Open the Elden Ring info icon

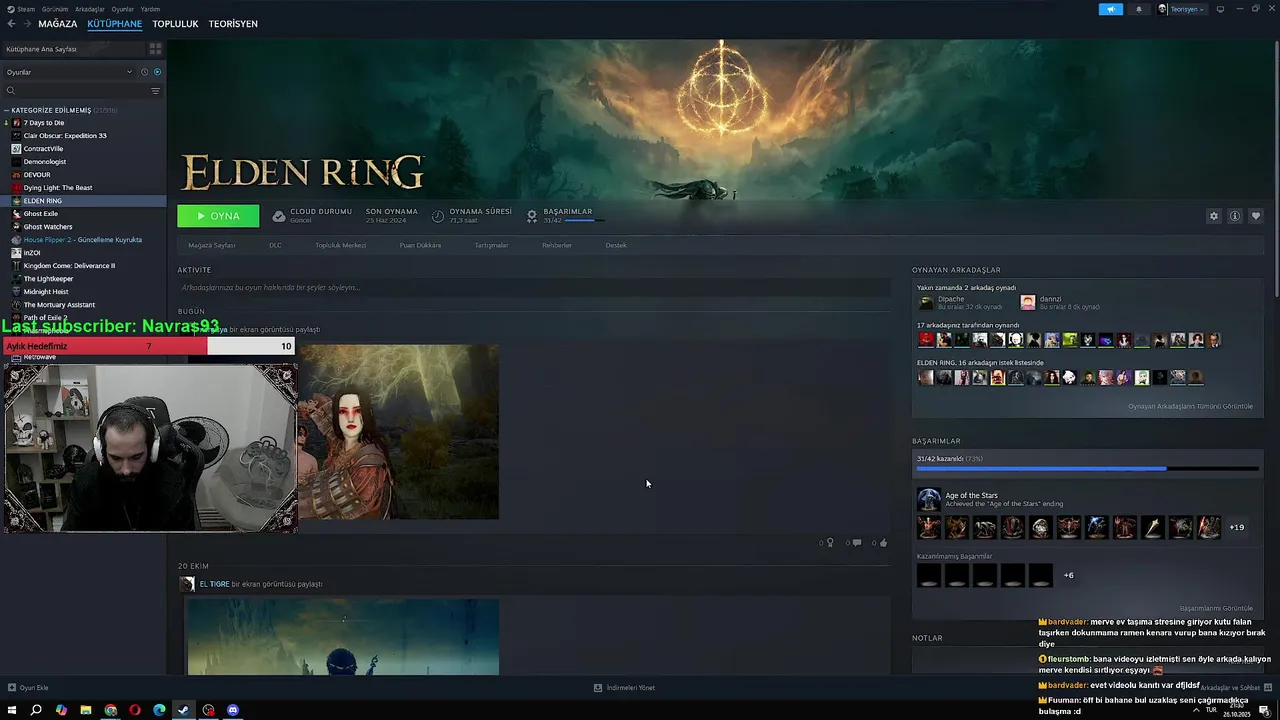1235,216
